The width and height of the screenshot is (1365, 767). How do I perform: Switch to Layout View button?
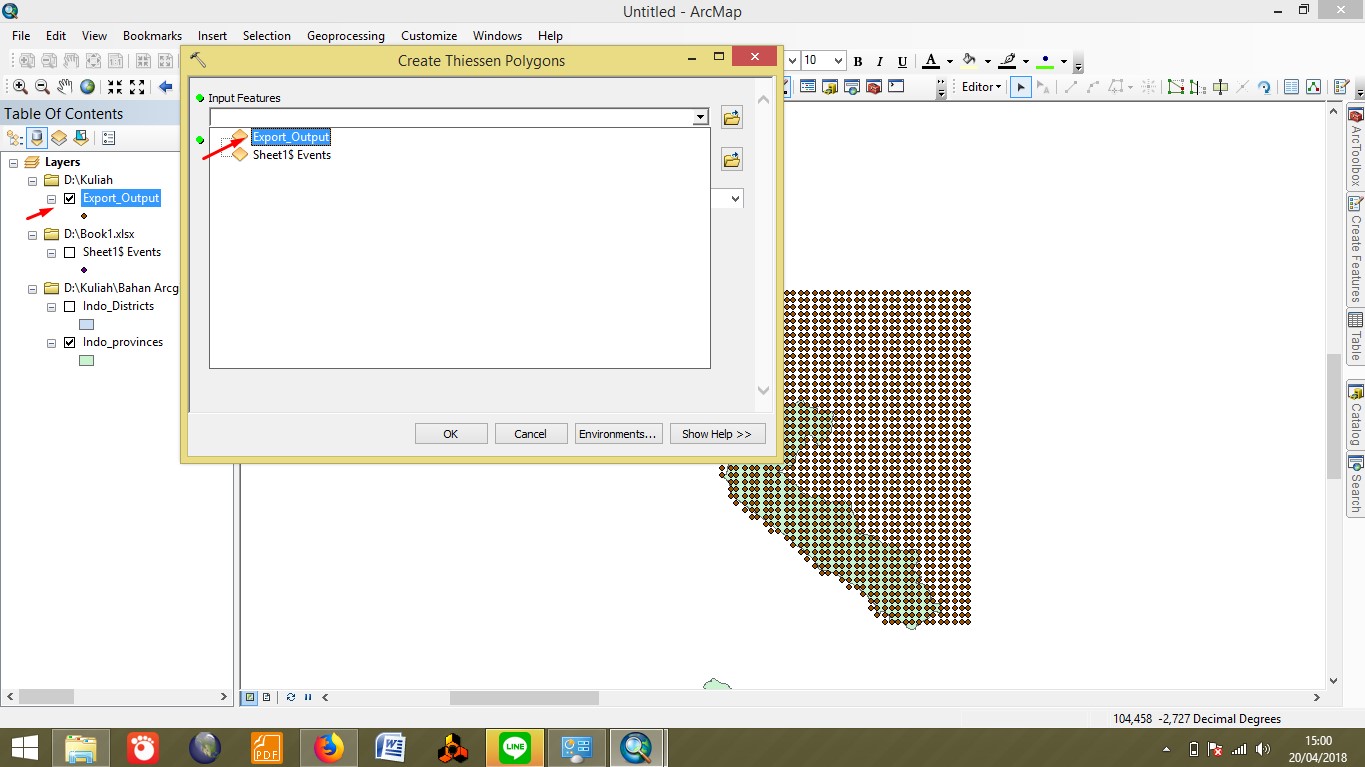[267, 697]
